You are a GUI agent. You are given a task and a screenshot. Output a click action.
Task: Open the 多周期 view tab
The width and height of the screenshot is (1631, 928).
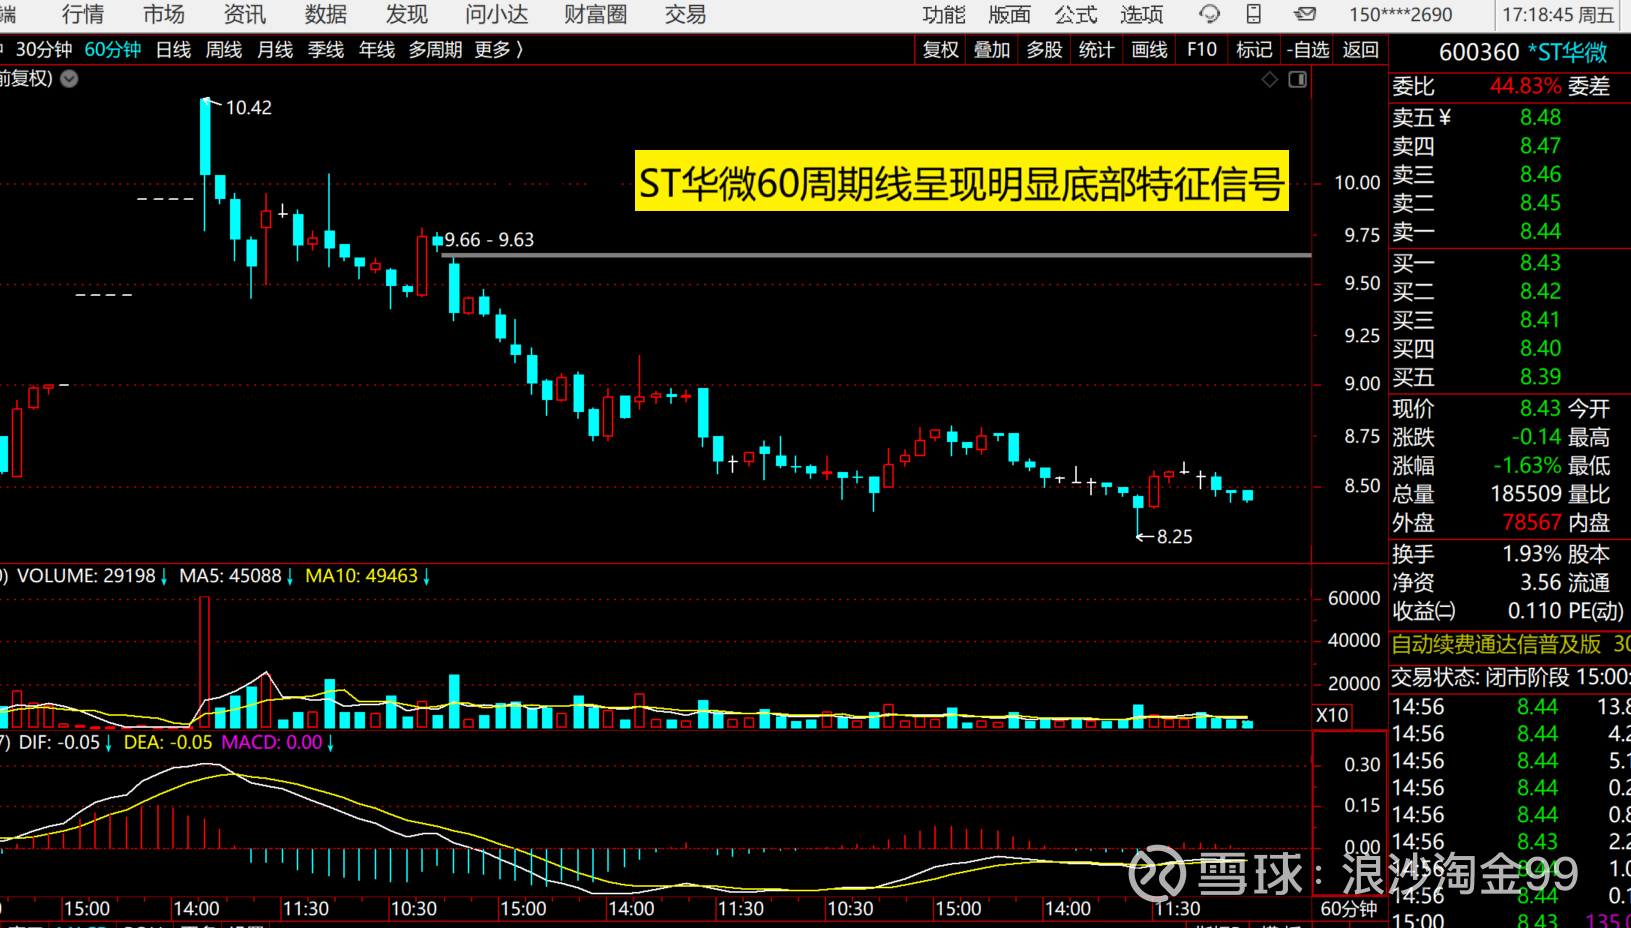(435, 50)
